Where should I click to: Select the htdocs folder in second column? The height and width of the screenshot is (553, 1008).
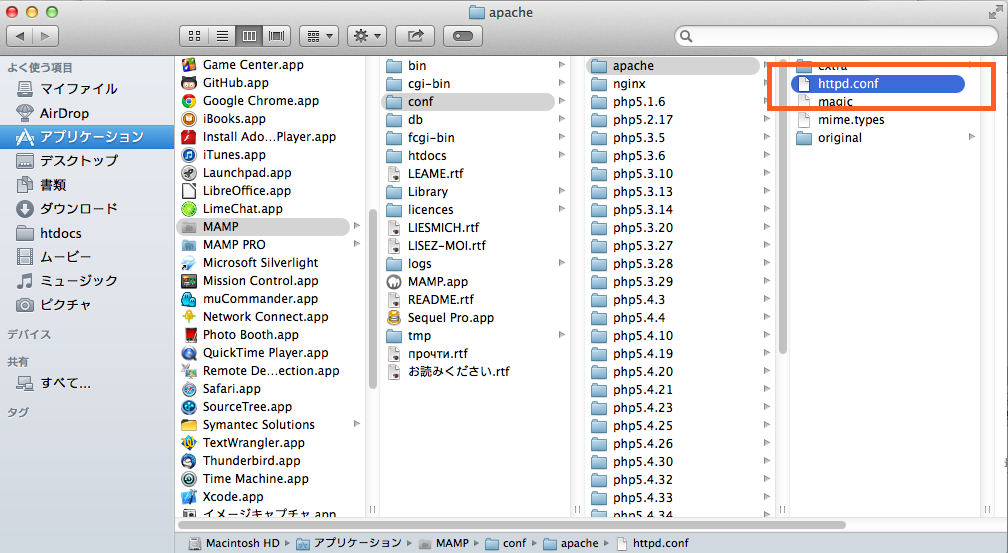point(427,156)
